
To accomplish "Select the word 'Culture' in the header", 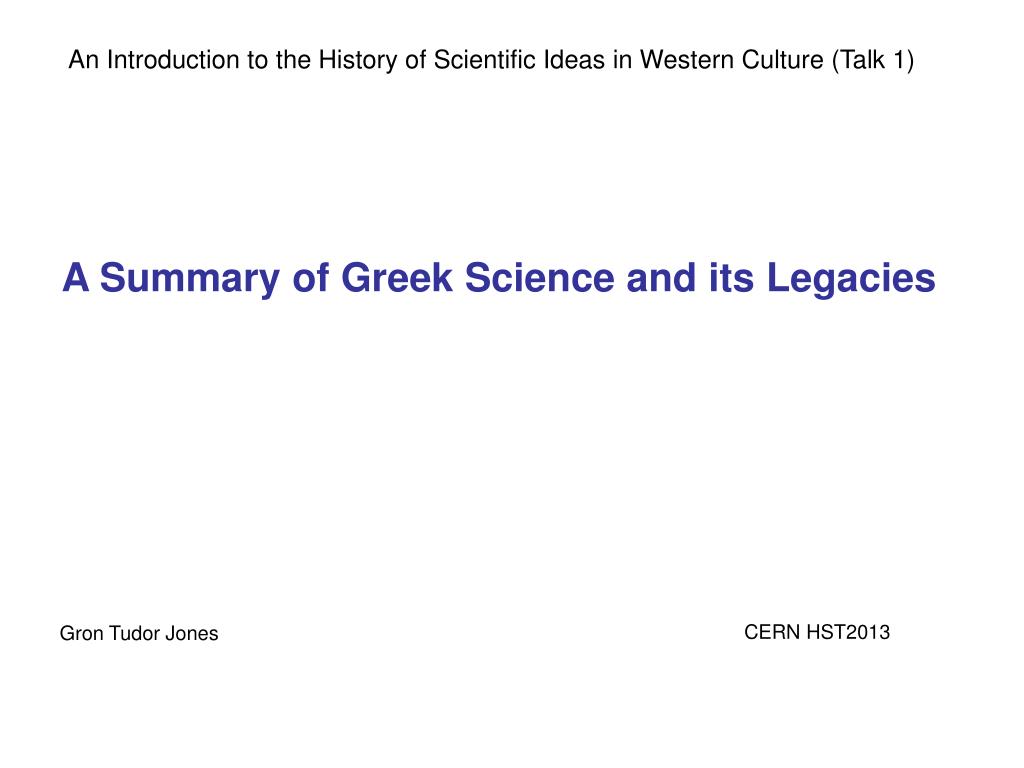I will (x=782, y=60).
